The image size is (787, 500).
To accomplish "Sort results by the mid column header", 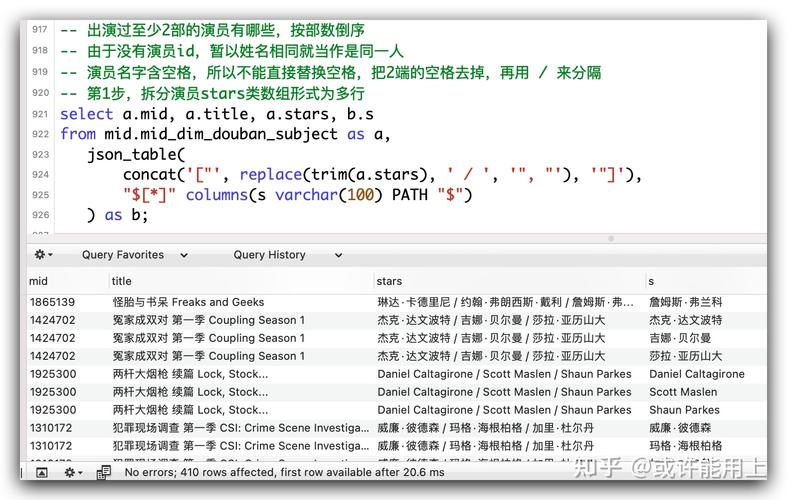I will (38, 281).
